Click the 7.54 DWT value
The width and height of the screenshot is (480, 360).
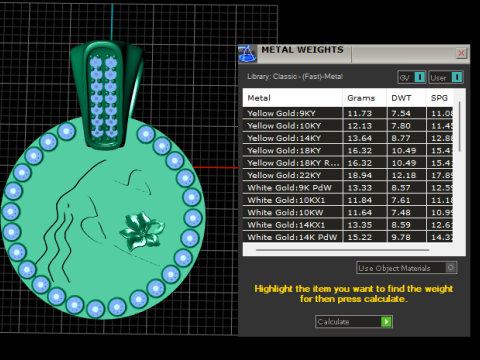point(401,113)
